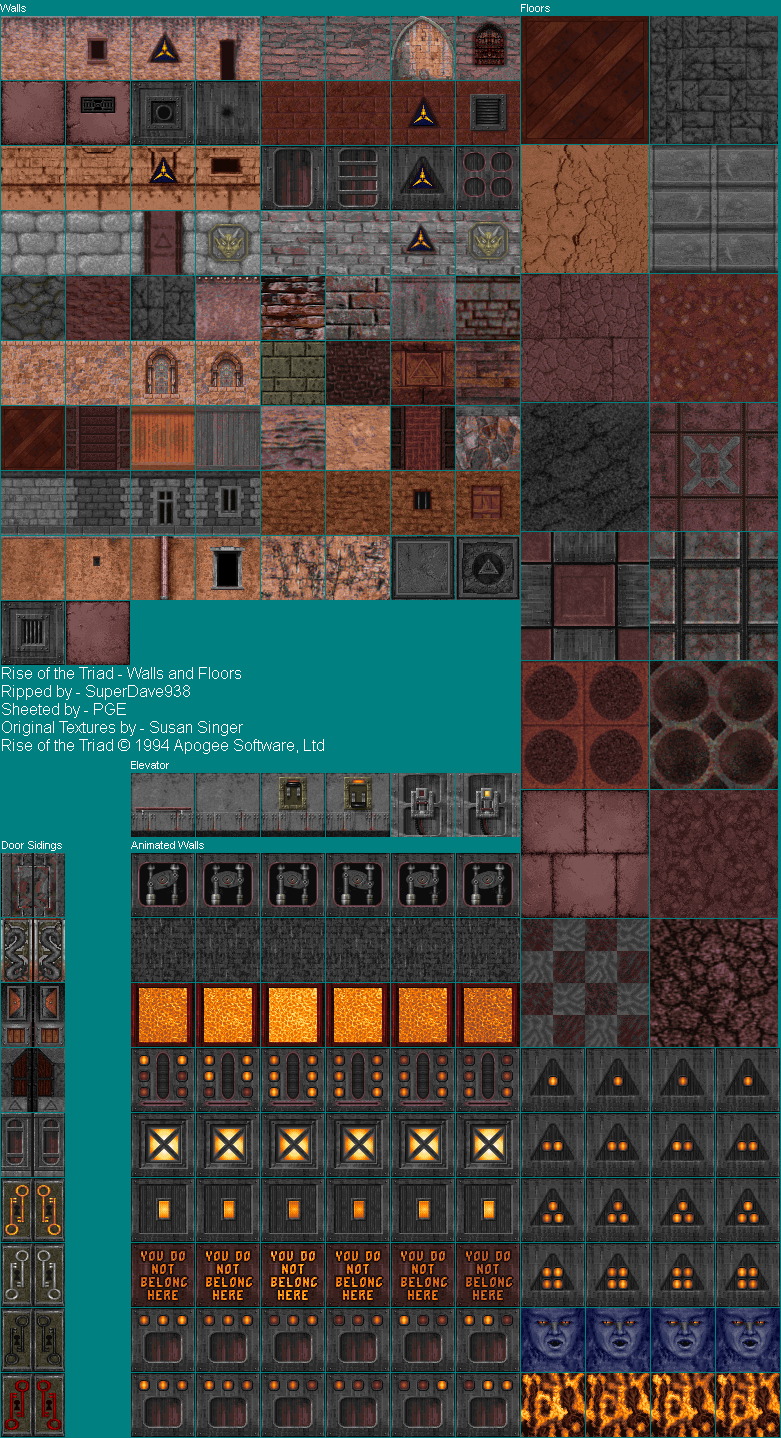Image resolution: width=781 pixels, height=1438 pixels.
Task: Choose the metal grid floor with red square
Action: point(585,596)
